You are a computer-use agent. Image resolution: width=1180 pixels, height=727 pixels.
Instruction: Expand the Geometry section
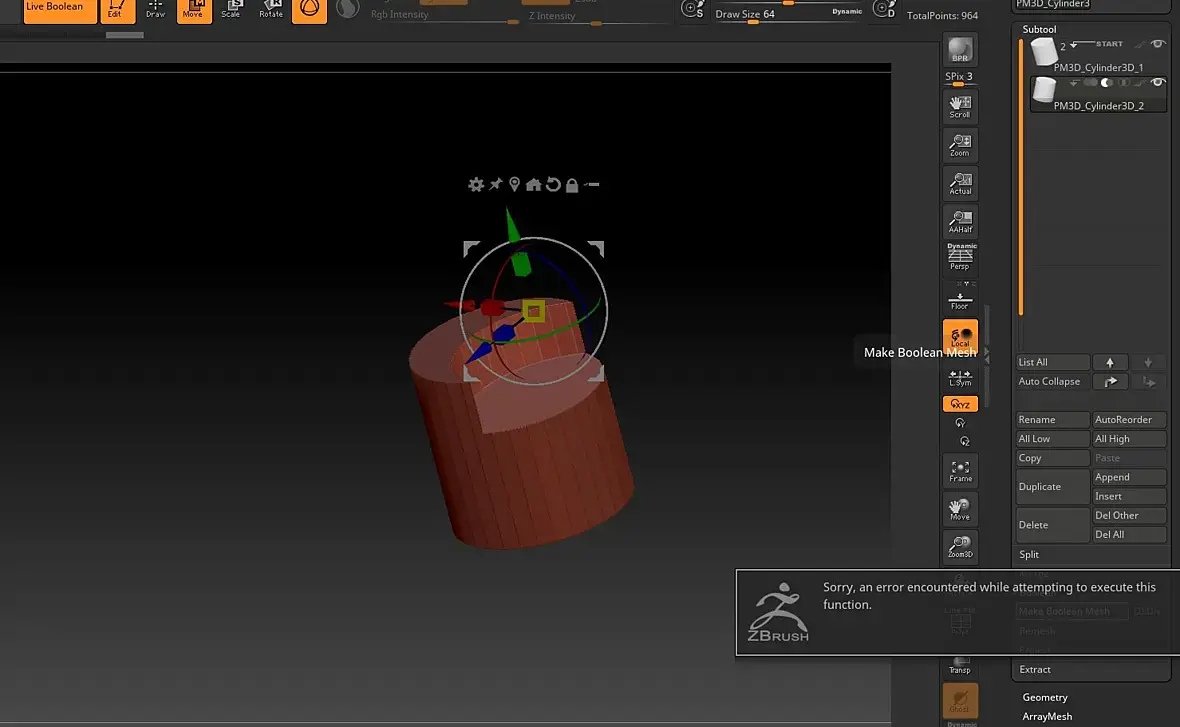coord(1045,697)
